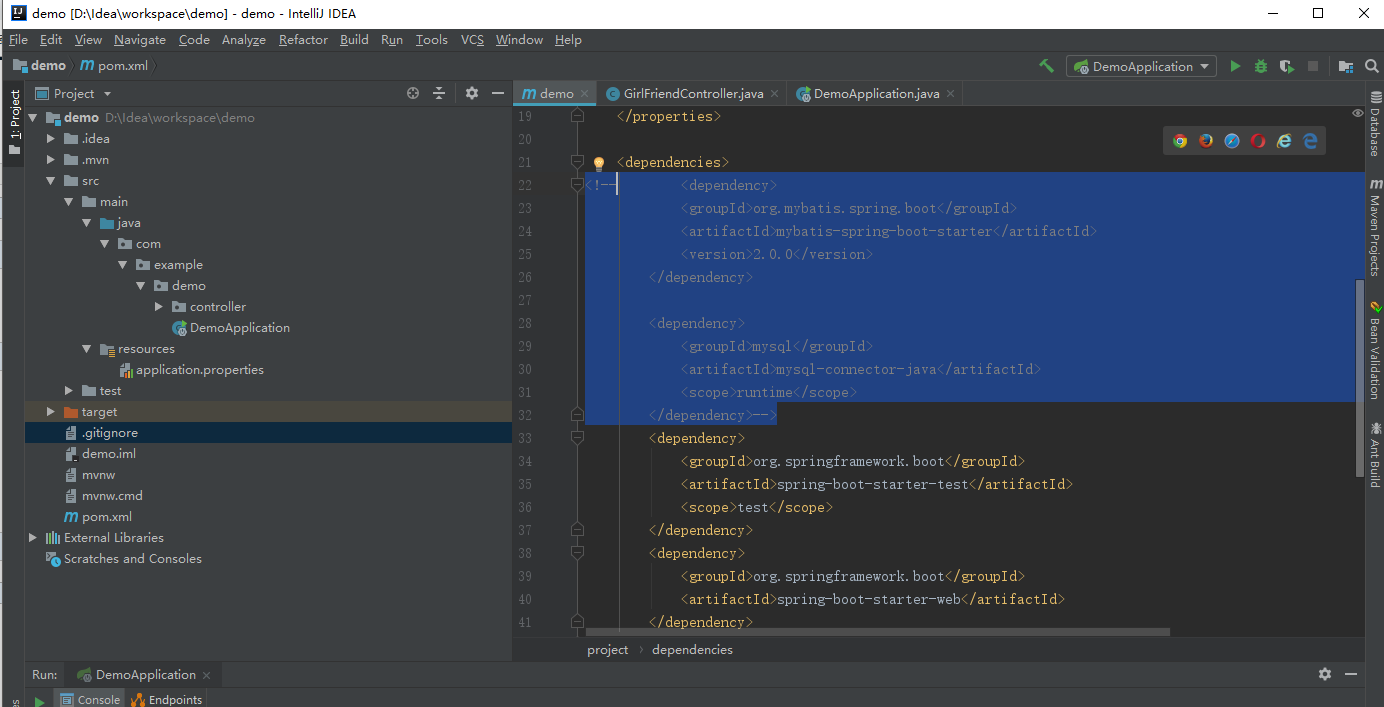The image size is (1384, 707).
Task: Open the Navigate menu
Action: point(140,40)
